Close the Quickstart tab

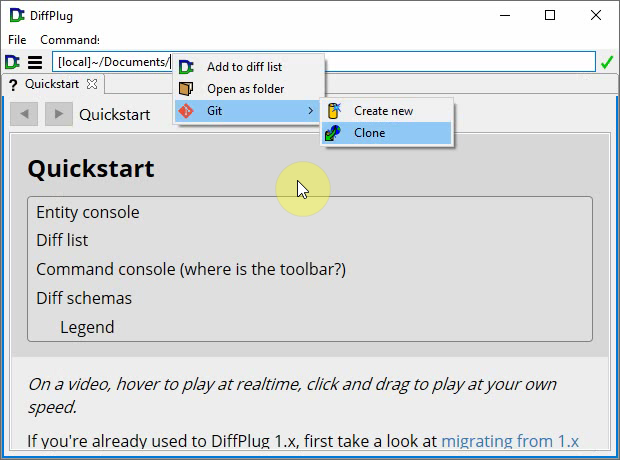click(x=92, y=84)
